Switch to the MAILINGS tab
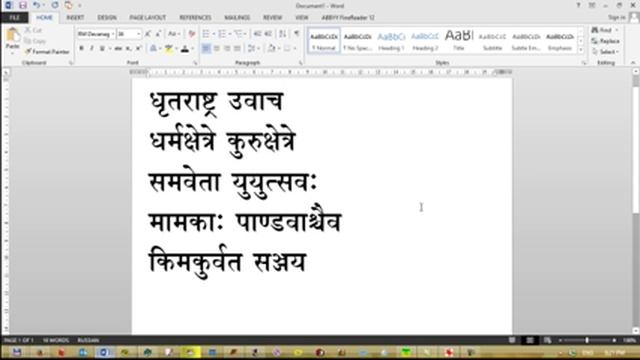640x360 pixels. tap(237, 18)
